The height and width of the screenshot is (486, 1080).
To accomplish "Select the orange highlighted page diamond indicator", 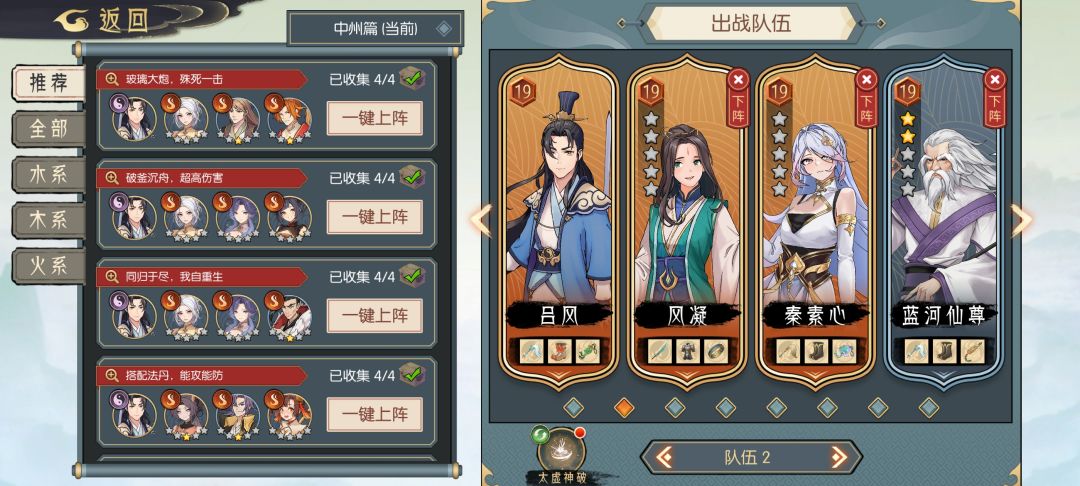I will [x=623, y=408].
